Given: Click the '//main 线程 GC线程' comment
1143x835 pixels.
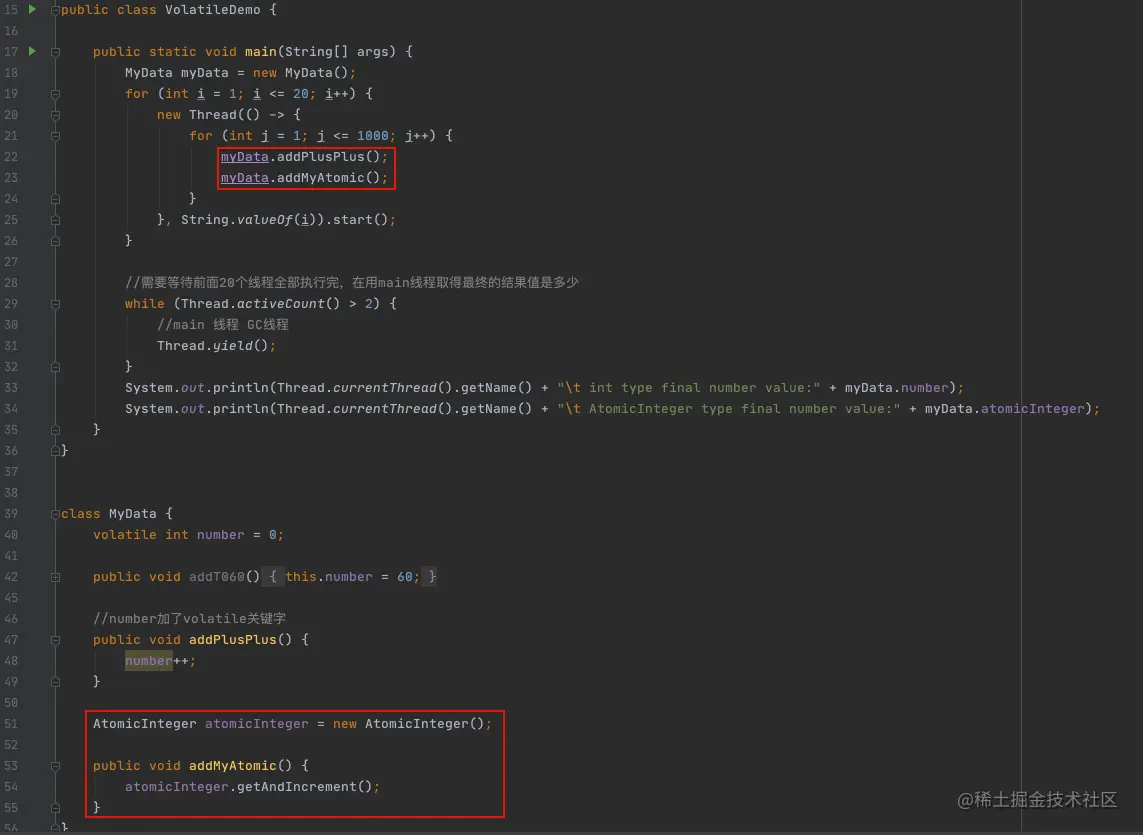Looking at the screenshot, I should point(222,325).
